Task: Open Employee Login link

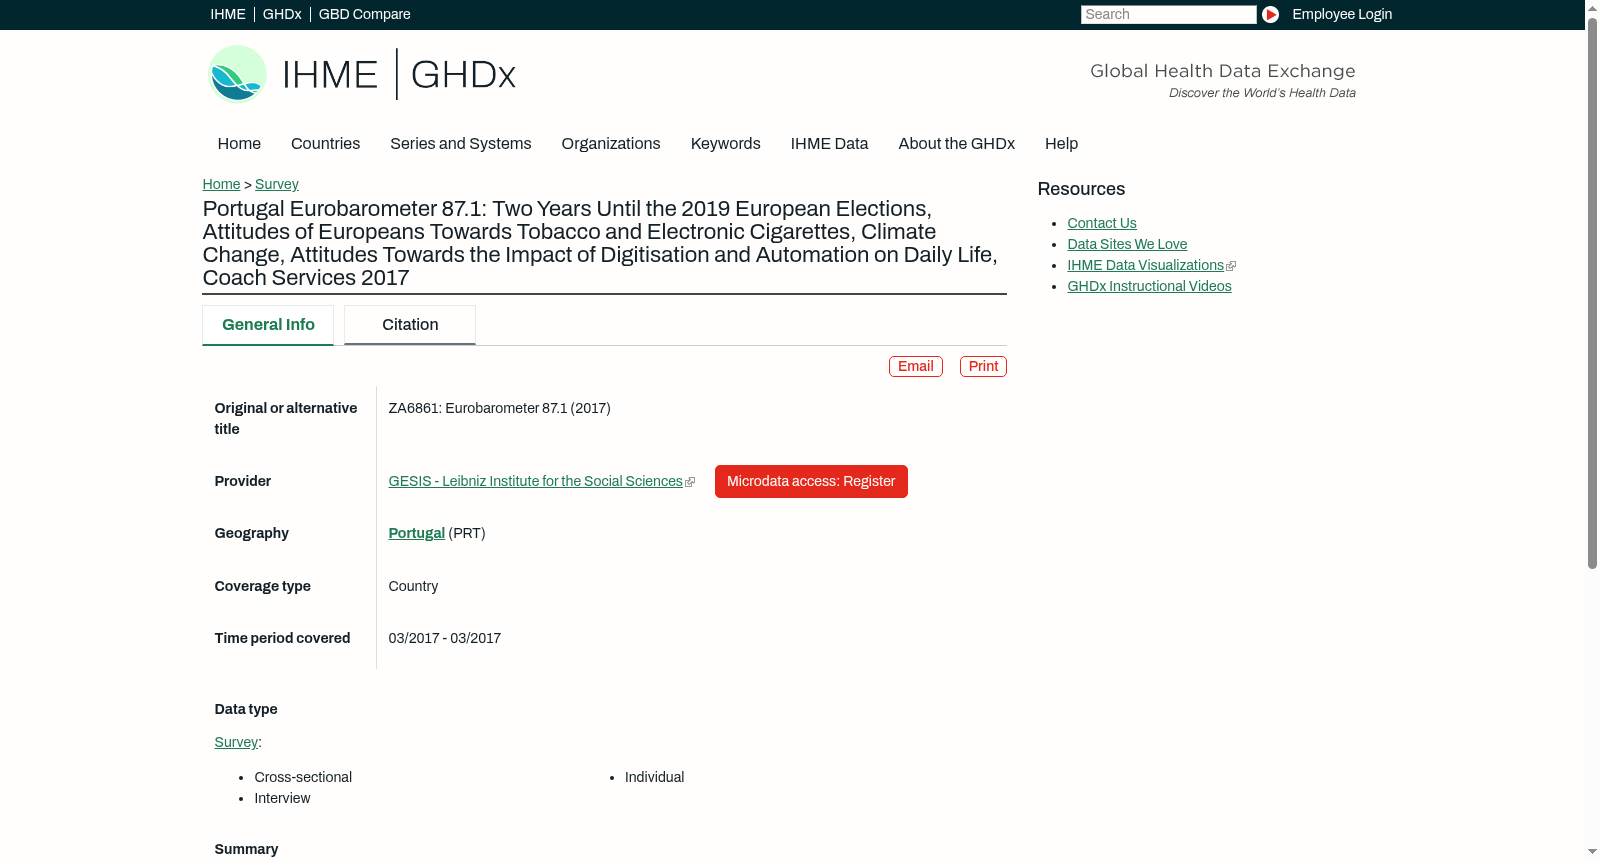Action: pos(1342,14)
